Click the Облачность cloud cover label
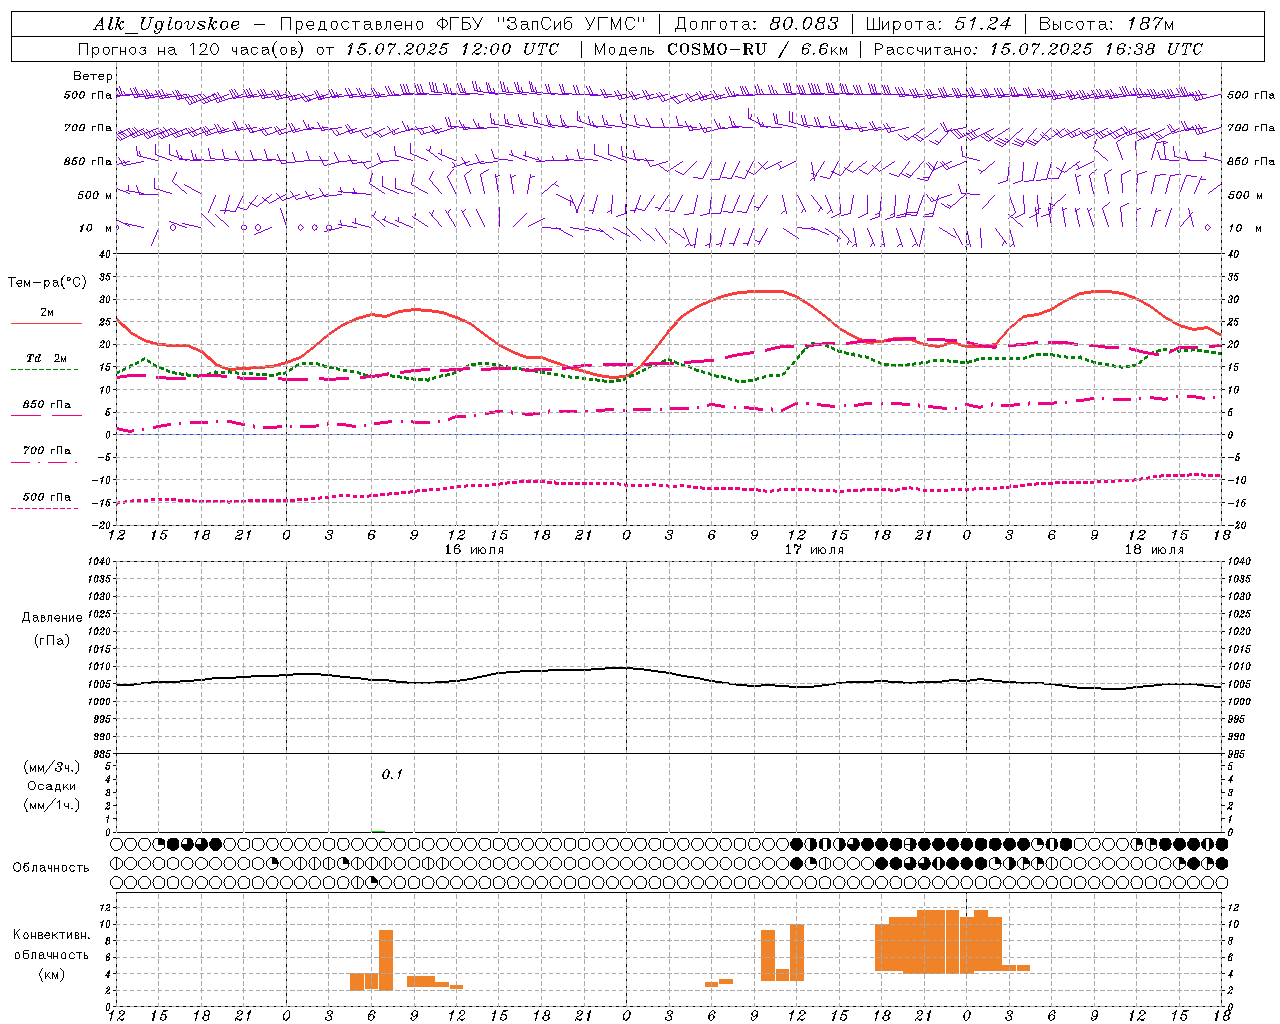The height and width of the screenshot is (1024, 1280). click(51, 867)
